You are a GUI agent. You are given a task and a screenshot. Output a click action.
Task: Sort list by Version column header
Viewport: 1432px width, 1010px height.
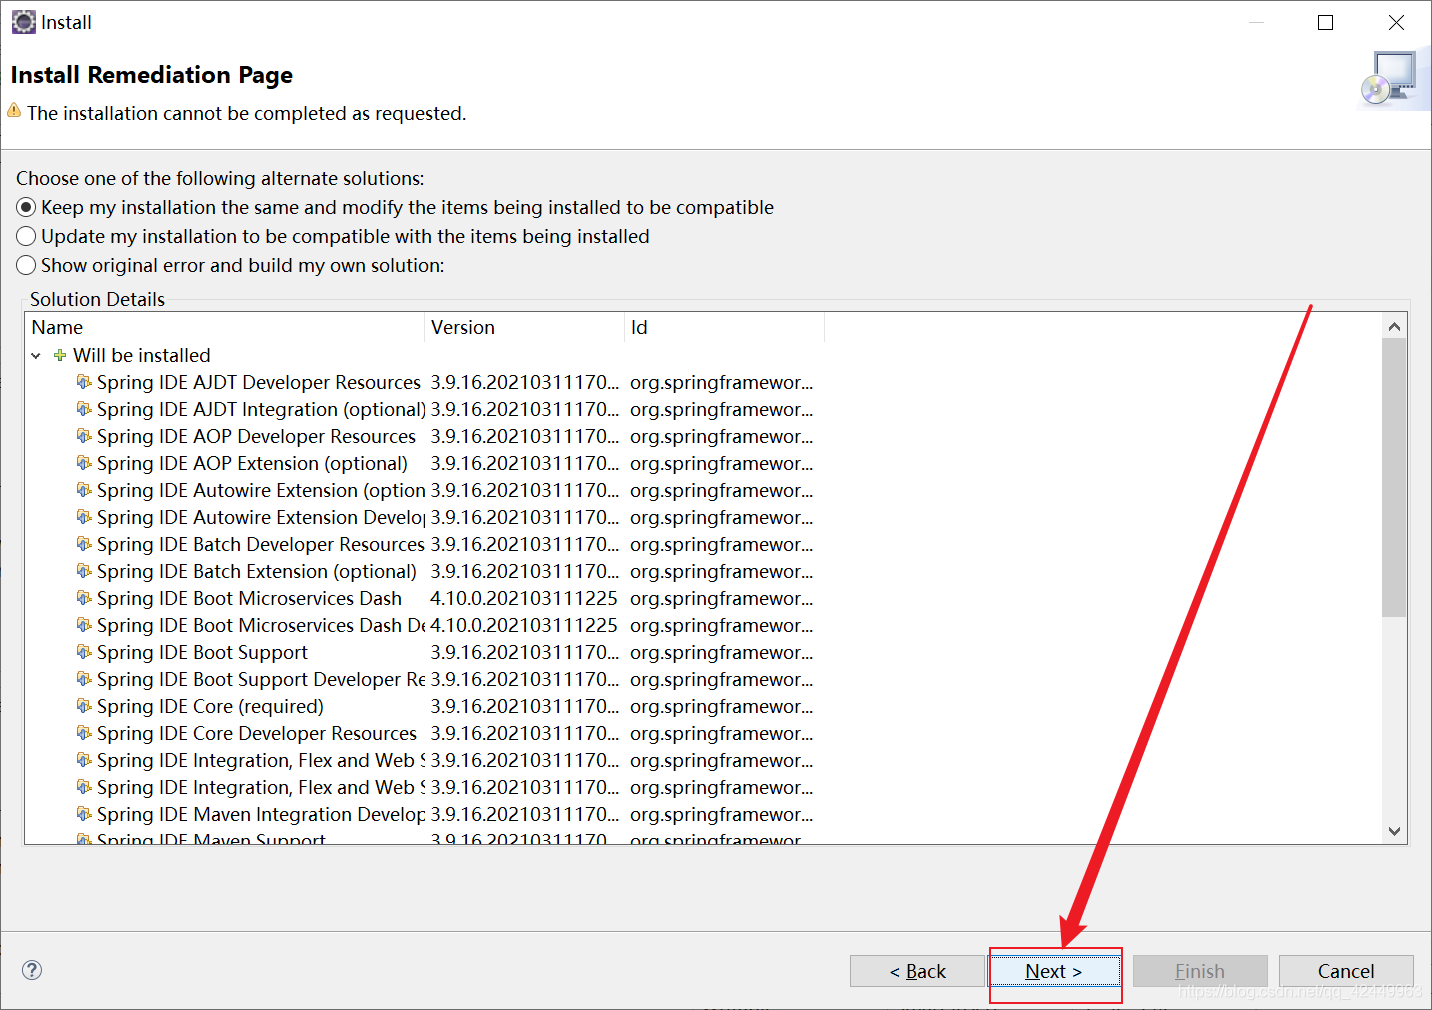[525, 327]
